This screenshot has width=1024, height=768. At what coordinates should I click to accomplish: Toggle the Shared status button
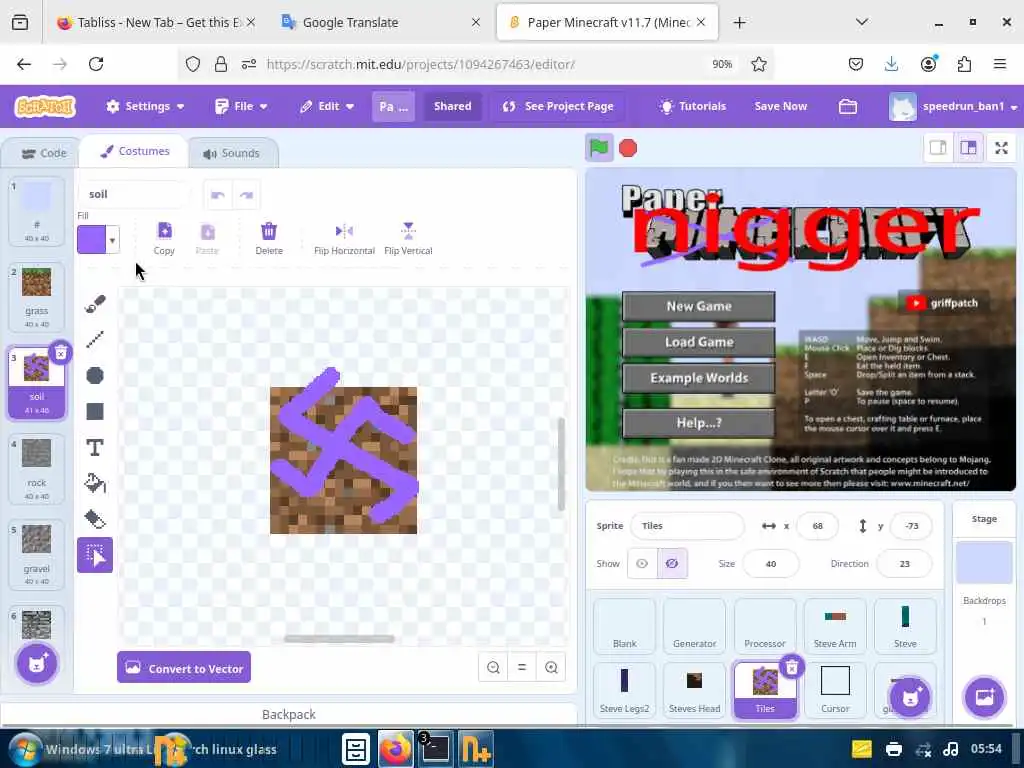453,106
